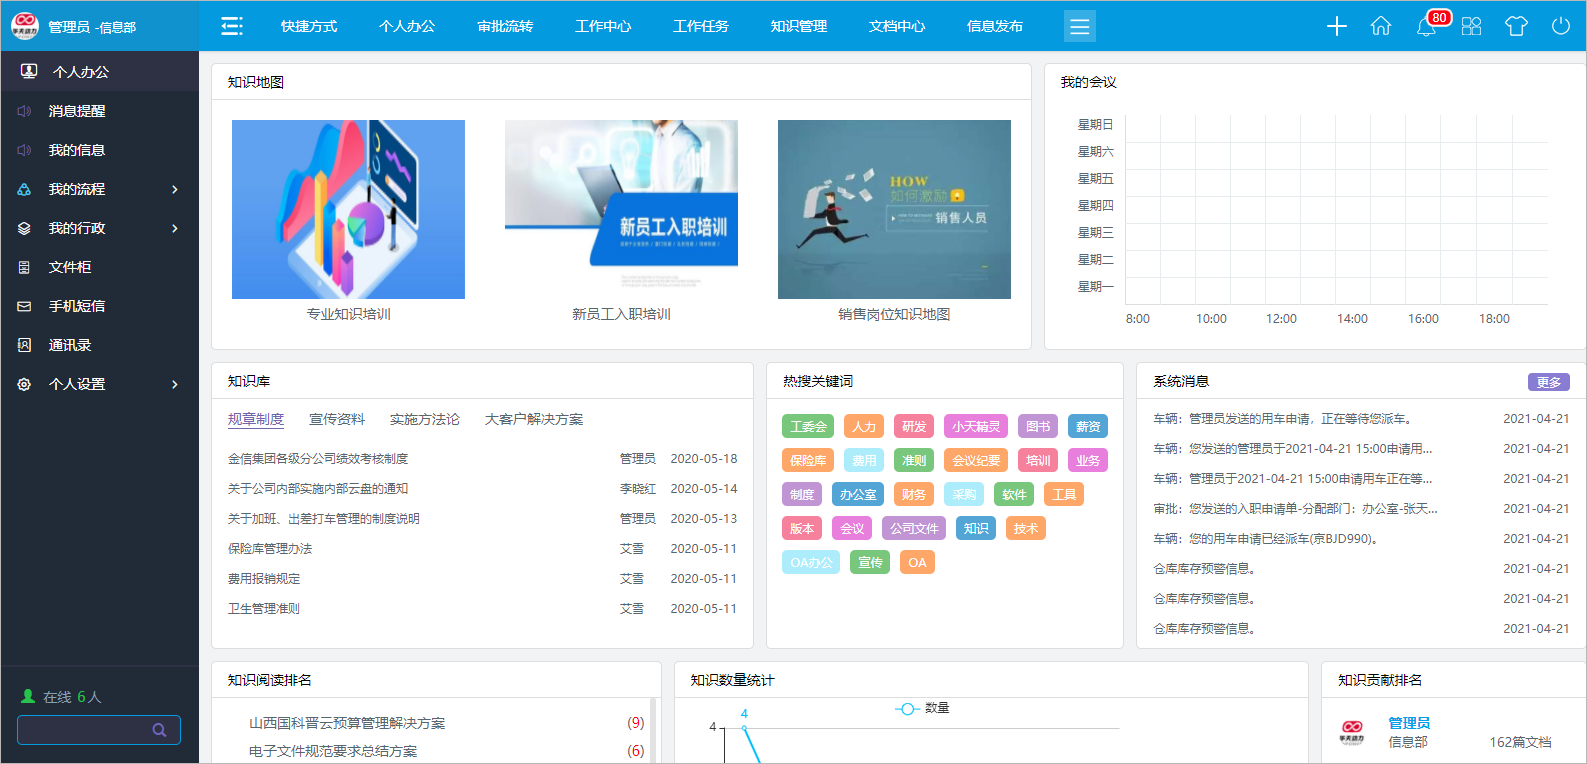Click the sidebar search input field
The image size is (1587, 764).
(x=85, y=730)
